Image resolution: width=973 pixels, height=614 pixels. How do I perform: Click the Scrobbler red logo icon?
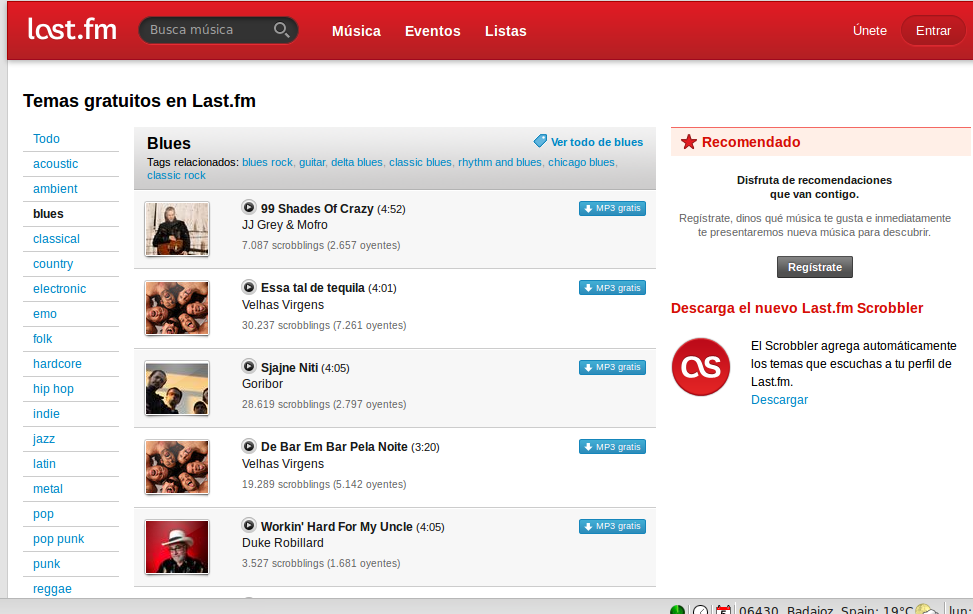pos(701,367)
